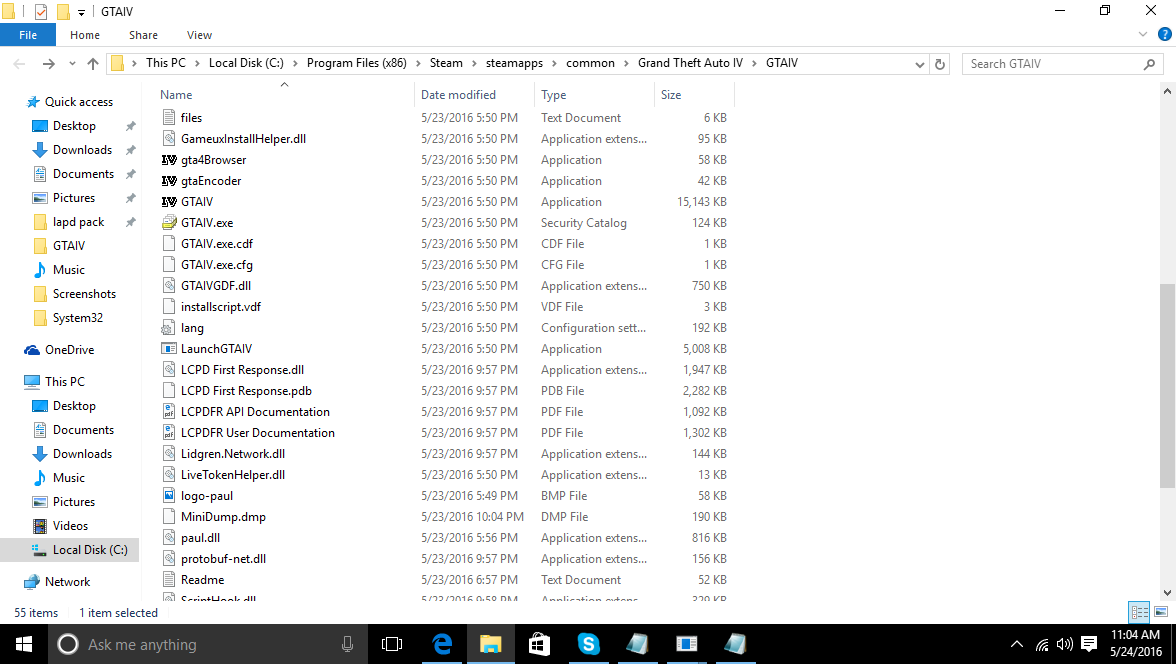Open Quick Access Toolbar customize dropdown
This screenshot has width=1176, height=664.
click(81, 12)
